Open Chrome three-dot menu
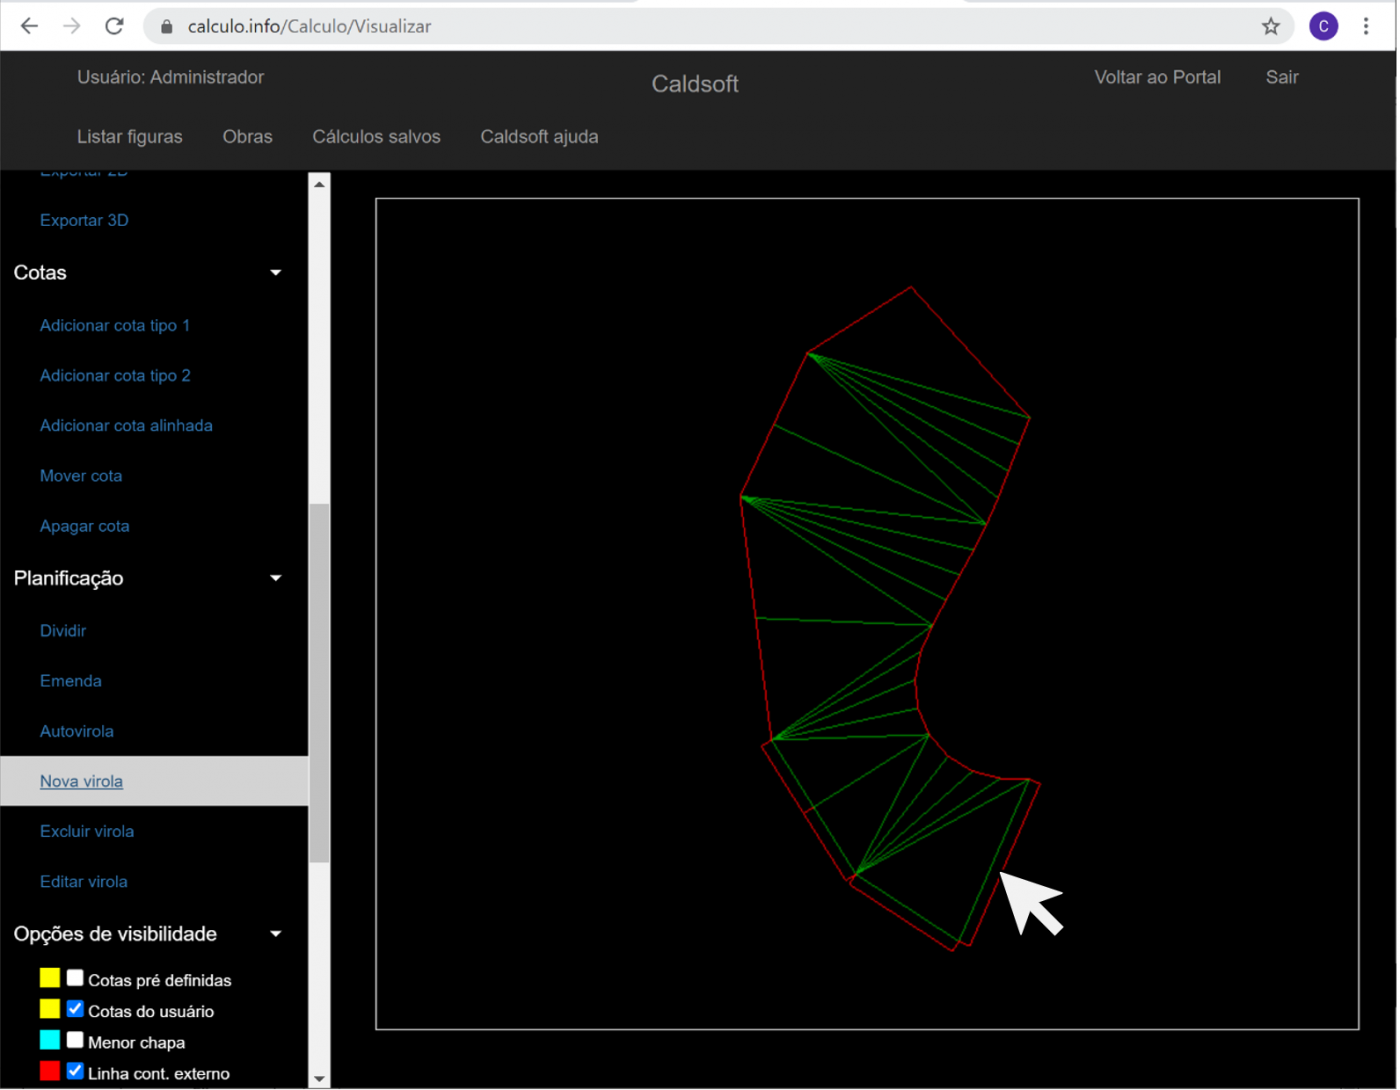 click(x=1365, y=27)
